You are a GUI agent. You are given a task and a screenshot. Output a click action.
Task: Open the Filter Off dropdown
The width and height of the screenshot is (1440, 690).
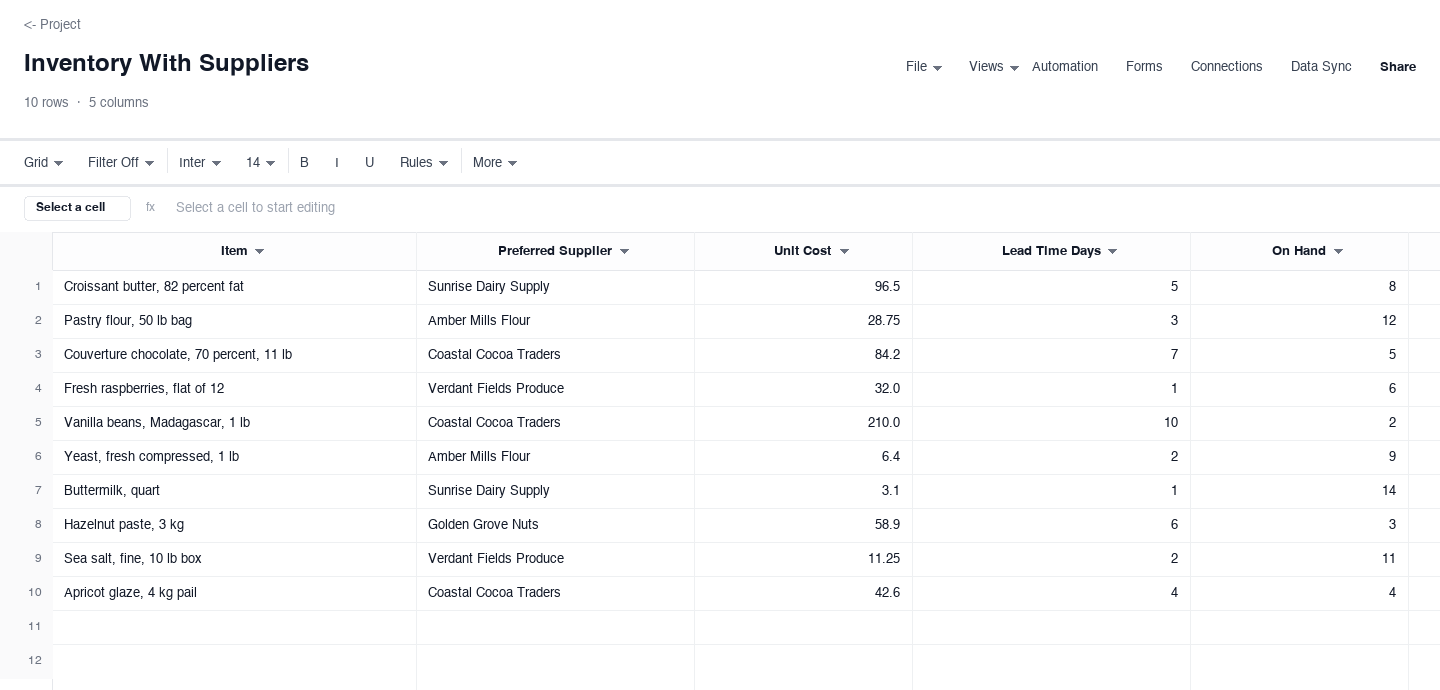click(x=121, y=162)
